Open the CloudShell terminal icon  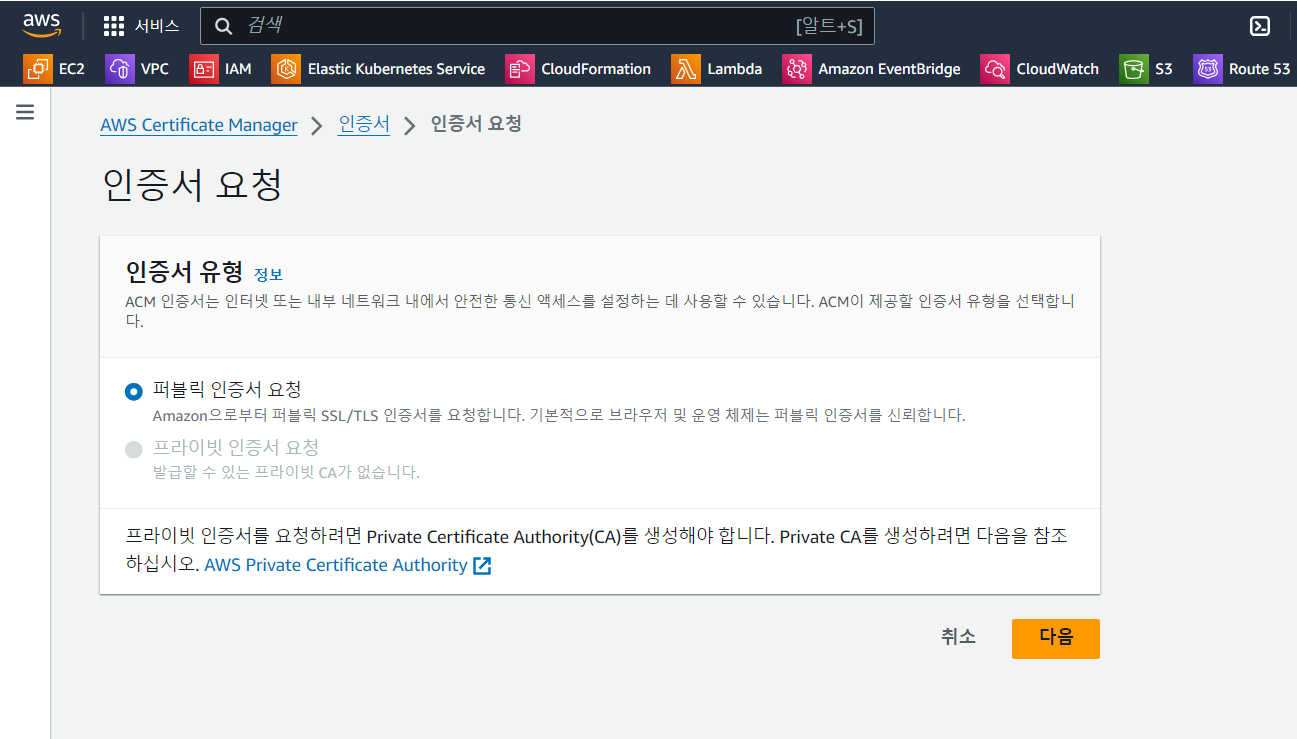click(1260, 26)
